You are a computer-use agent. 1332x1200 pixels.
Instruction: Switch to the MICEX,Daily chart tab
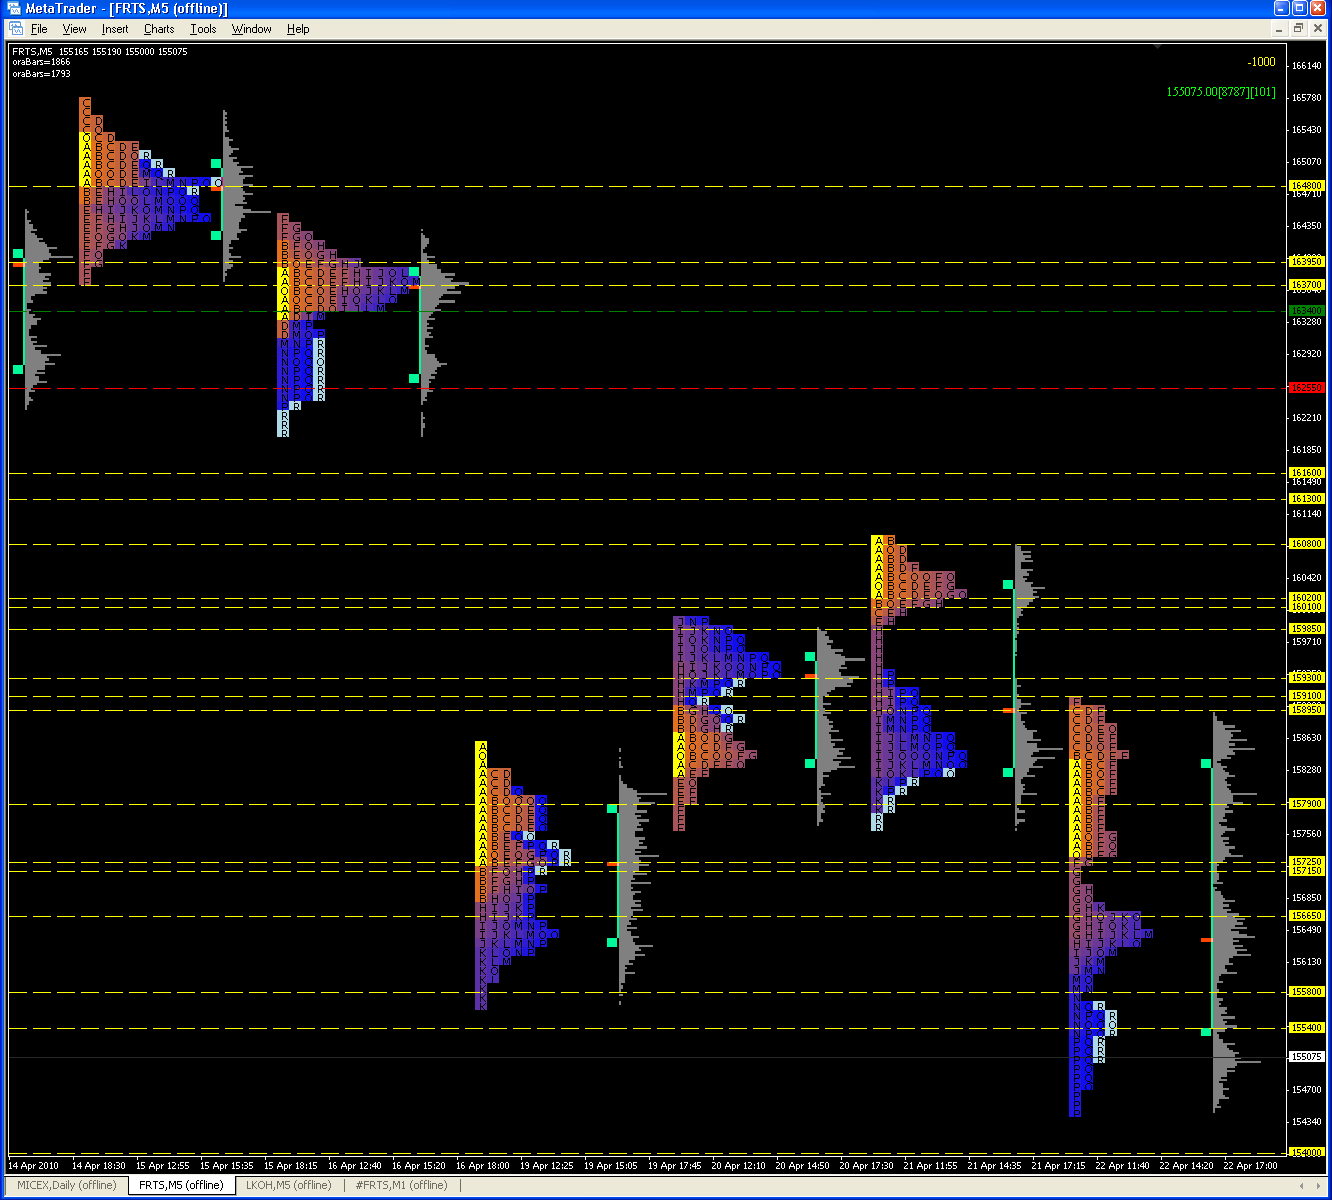coord(67,1185)
